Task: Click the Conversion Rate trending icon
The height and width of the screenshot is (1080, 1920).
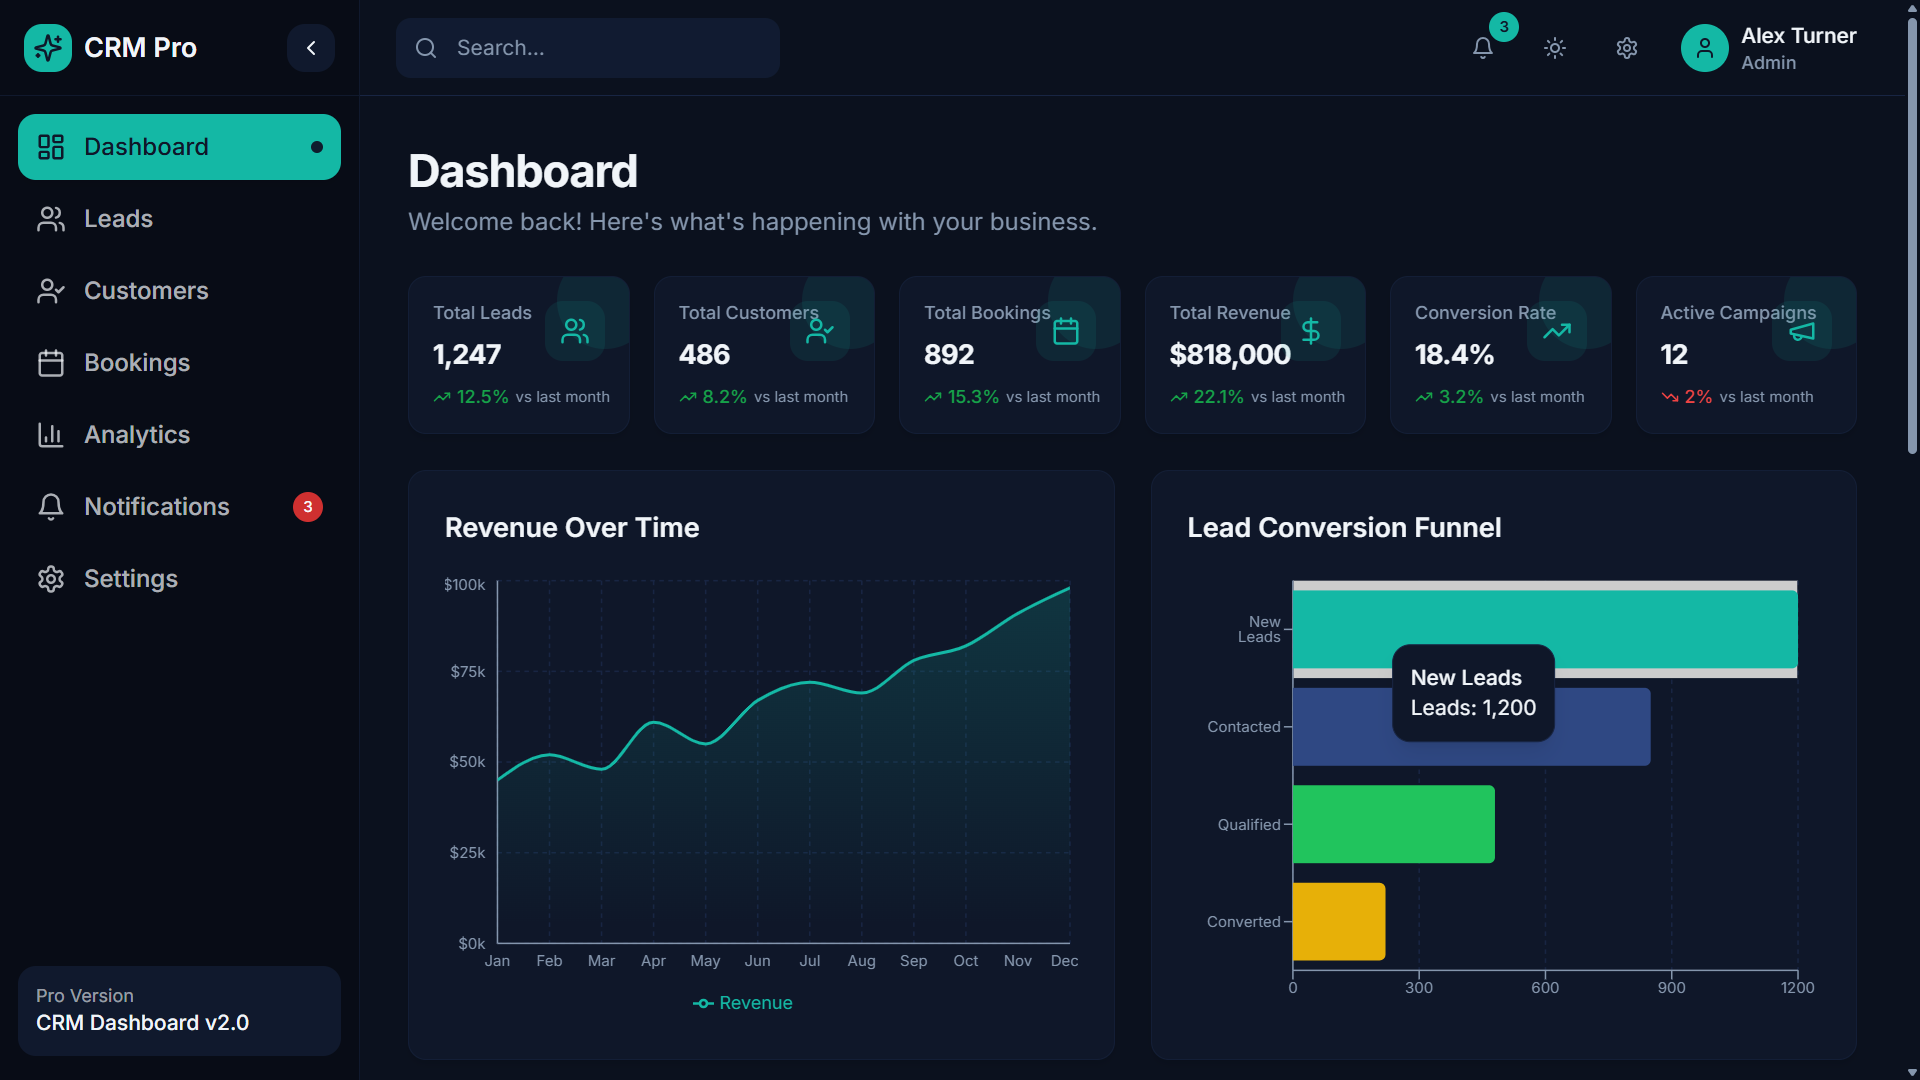Action: click(x=1557, y=331)
